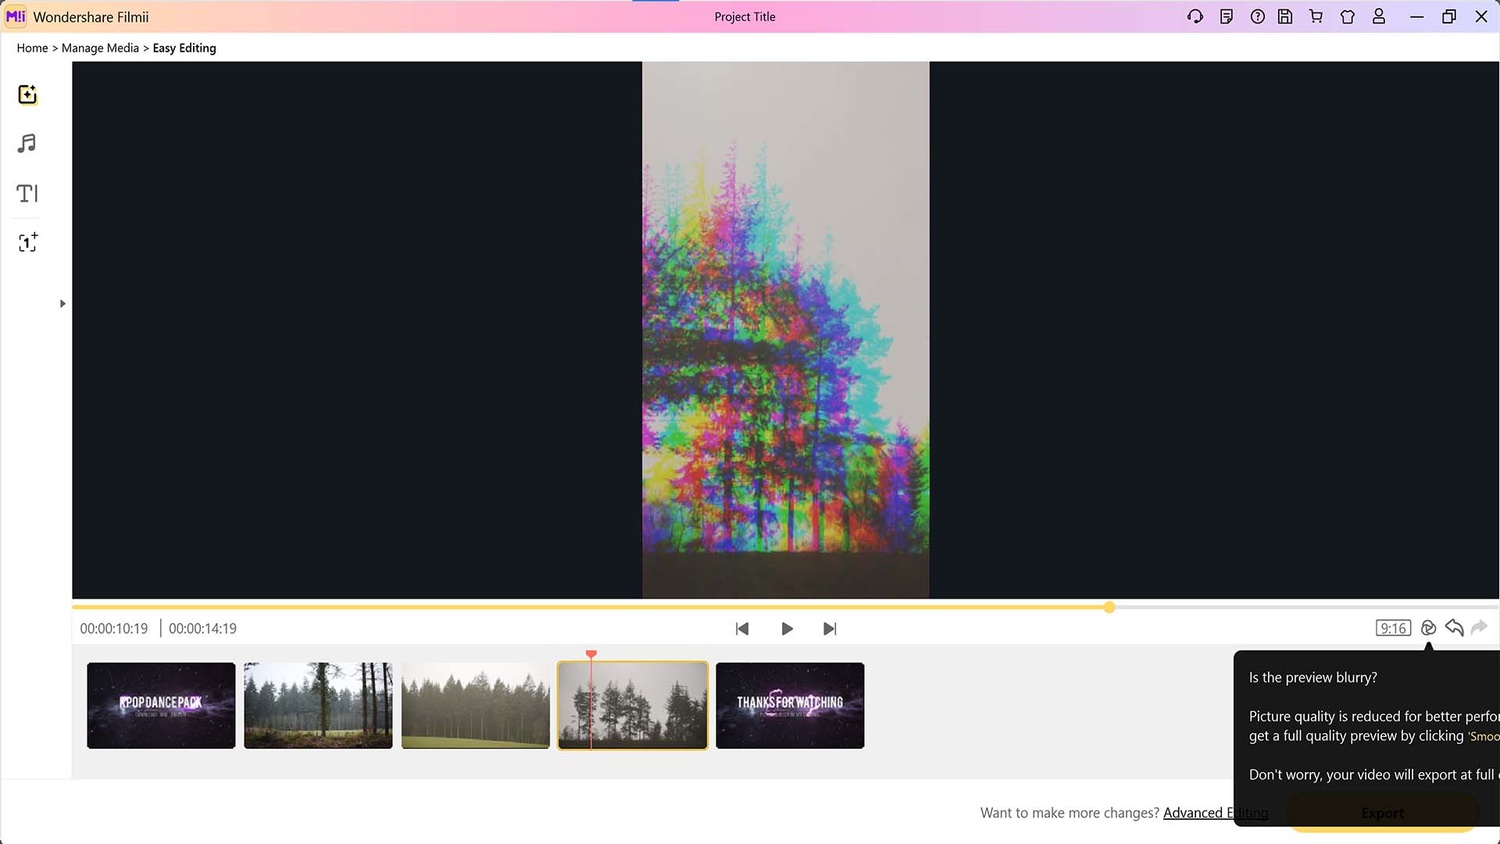Select the Text tool in sidebar
The image size is (1500, 844).
28,193
